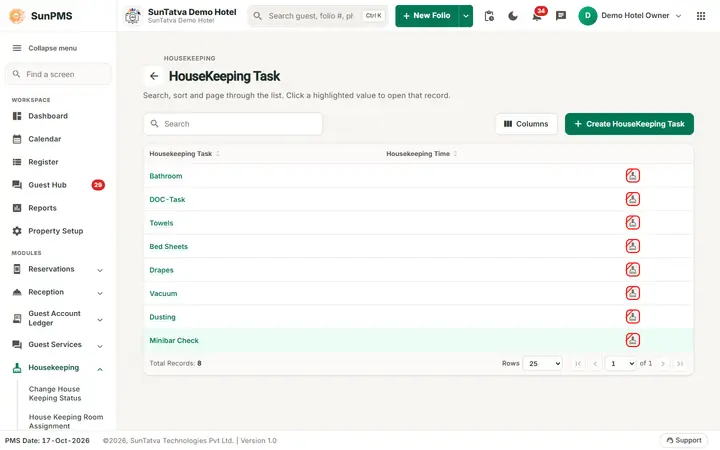Click the back arrow beside HouseKeeping Task

pyautogui.click(x=154, y=76)
